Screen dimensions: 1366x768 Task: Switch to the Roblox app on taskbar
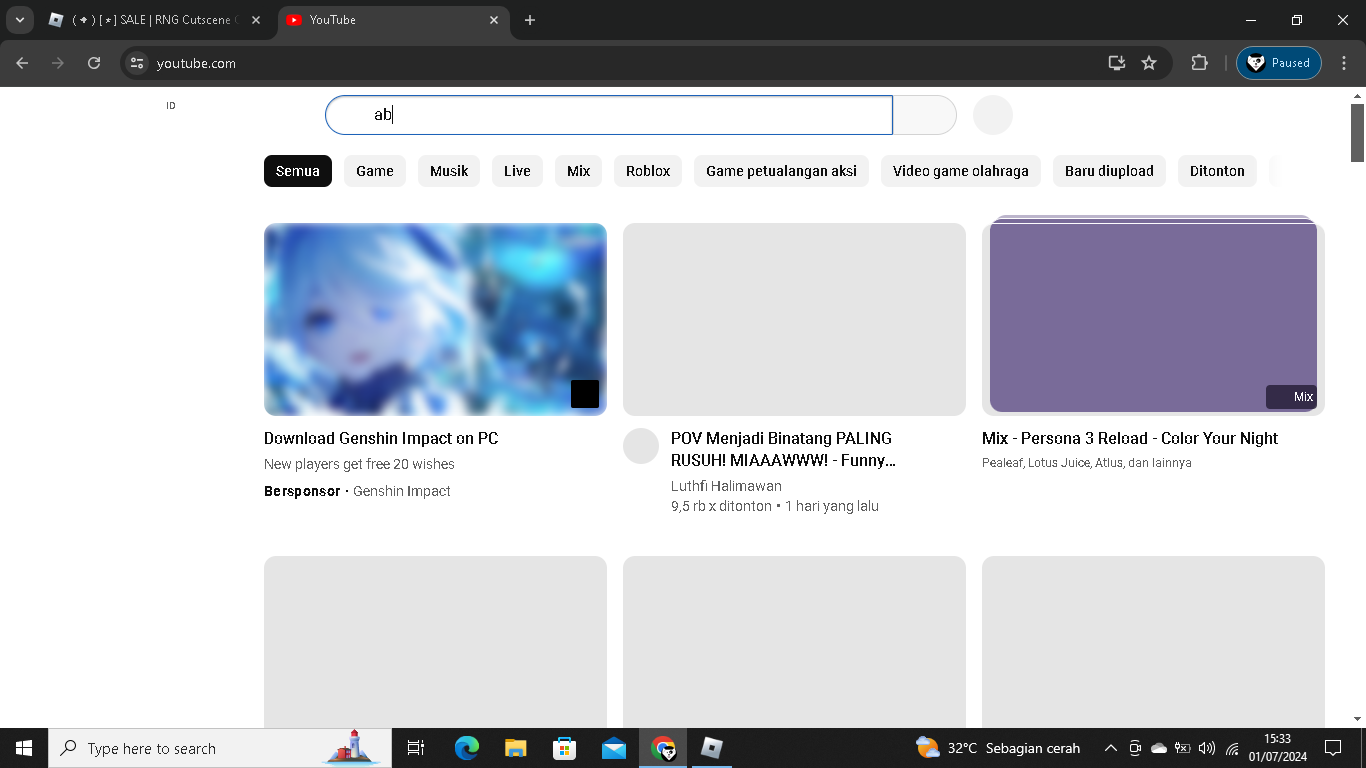[x=712, y=748]
